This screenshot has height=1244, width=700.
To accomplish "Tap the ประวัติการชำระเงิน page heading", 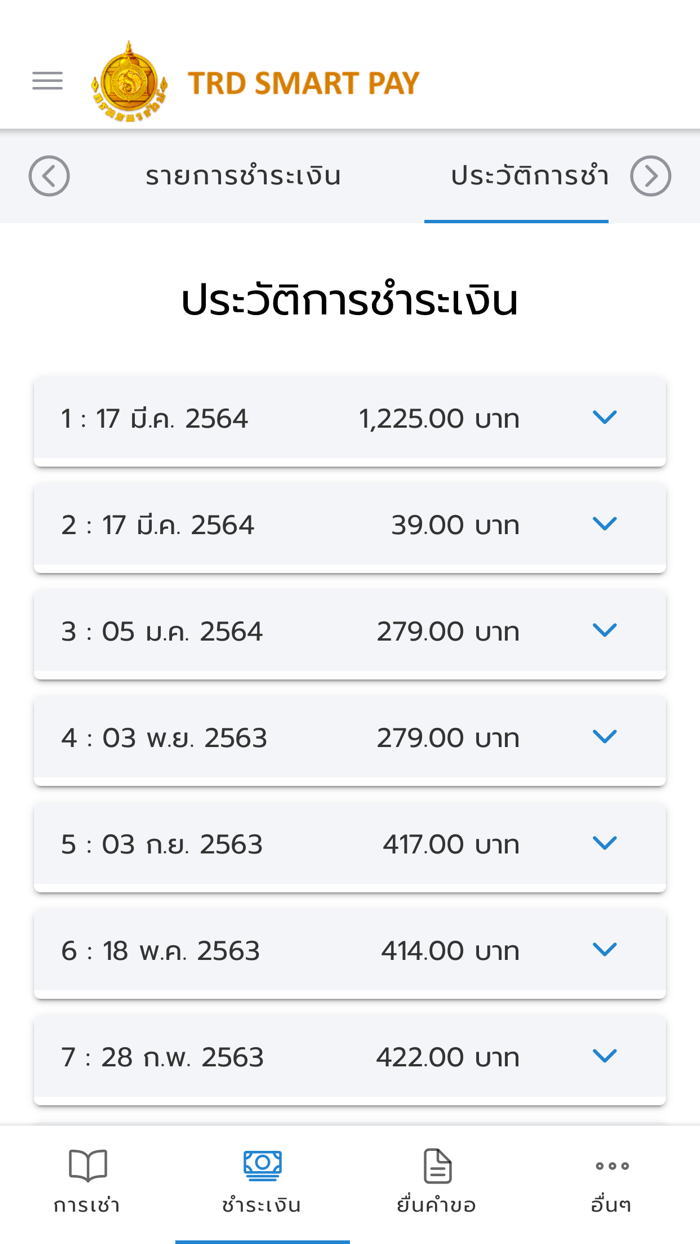I will [350, 299].
